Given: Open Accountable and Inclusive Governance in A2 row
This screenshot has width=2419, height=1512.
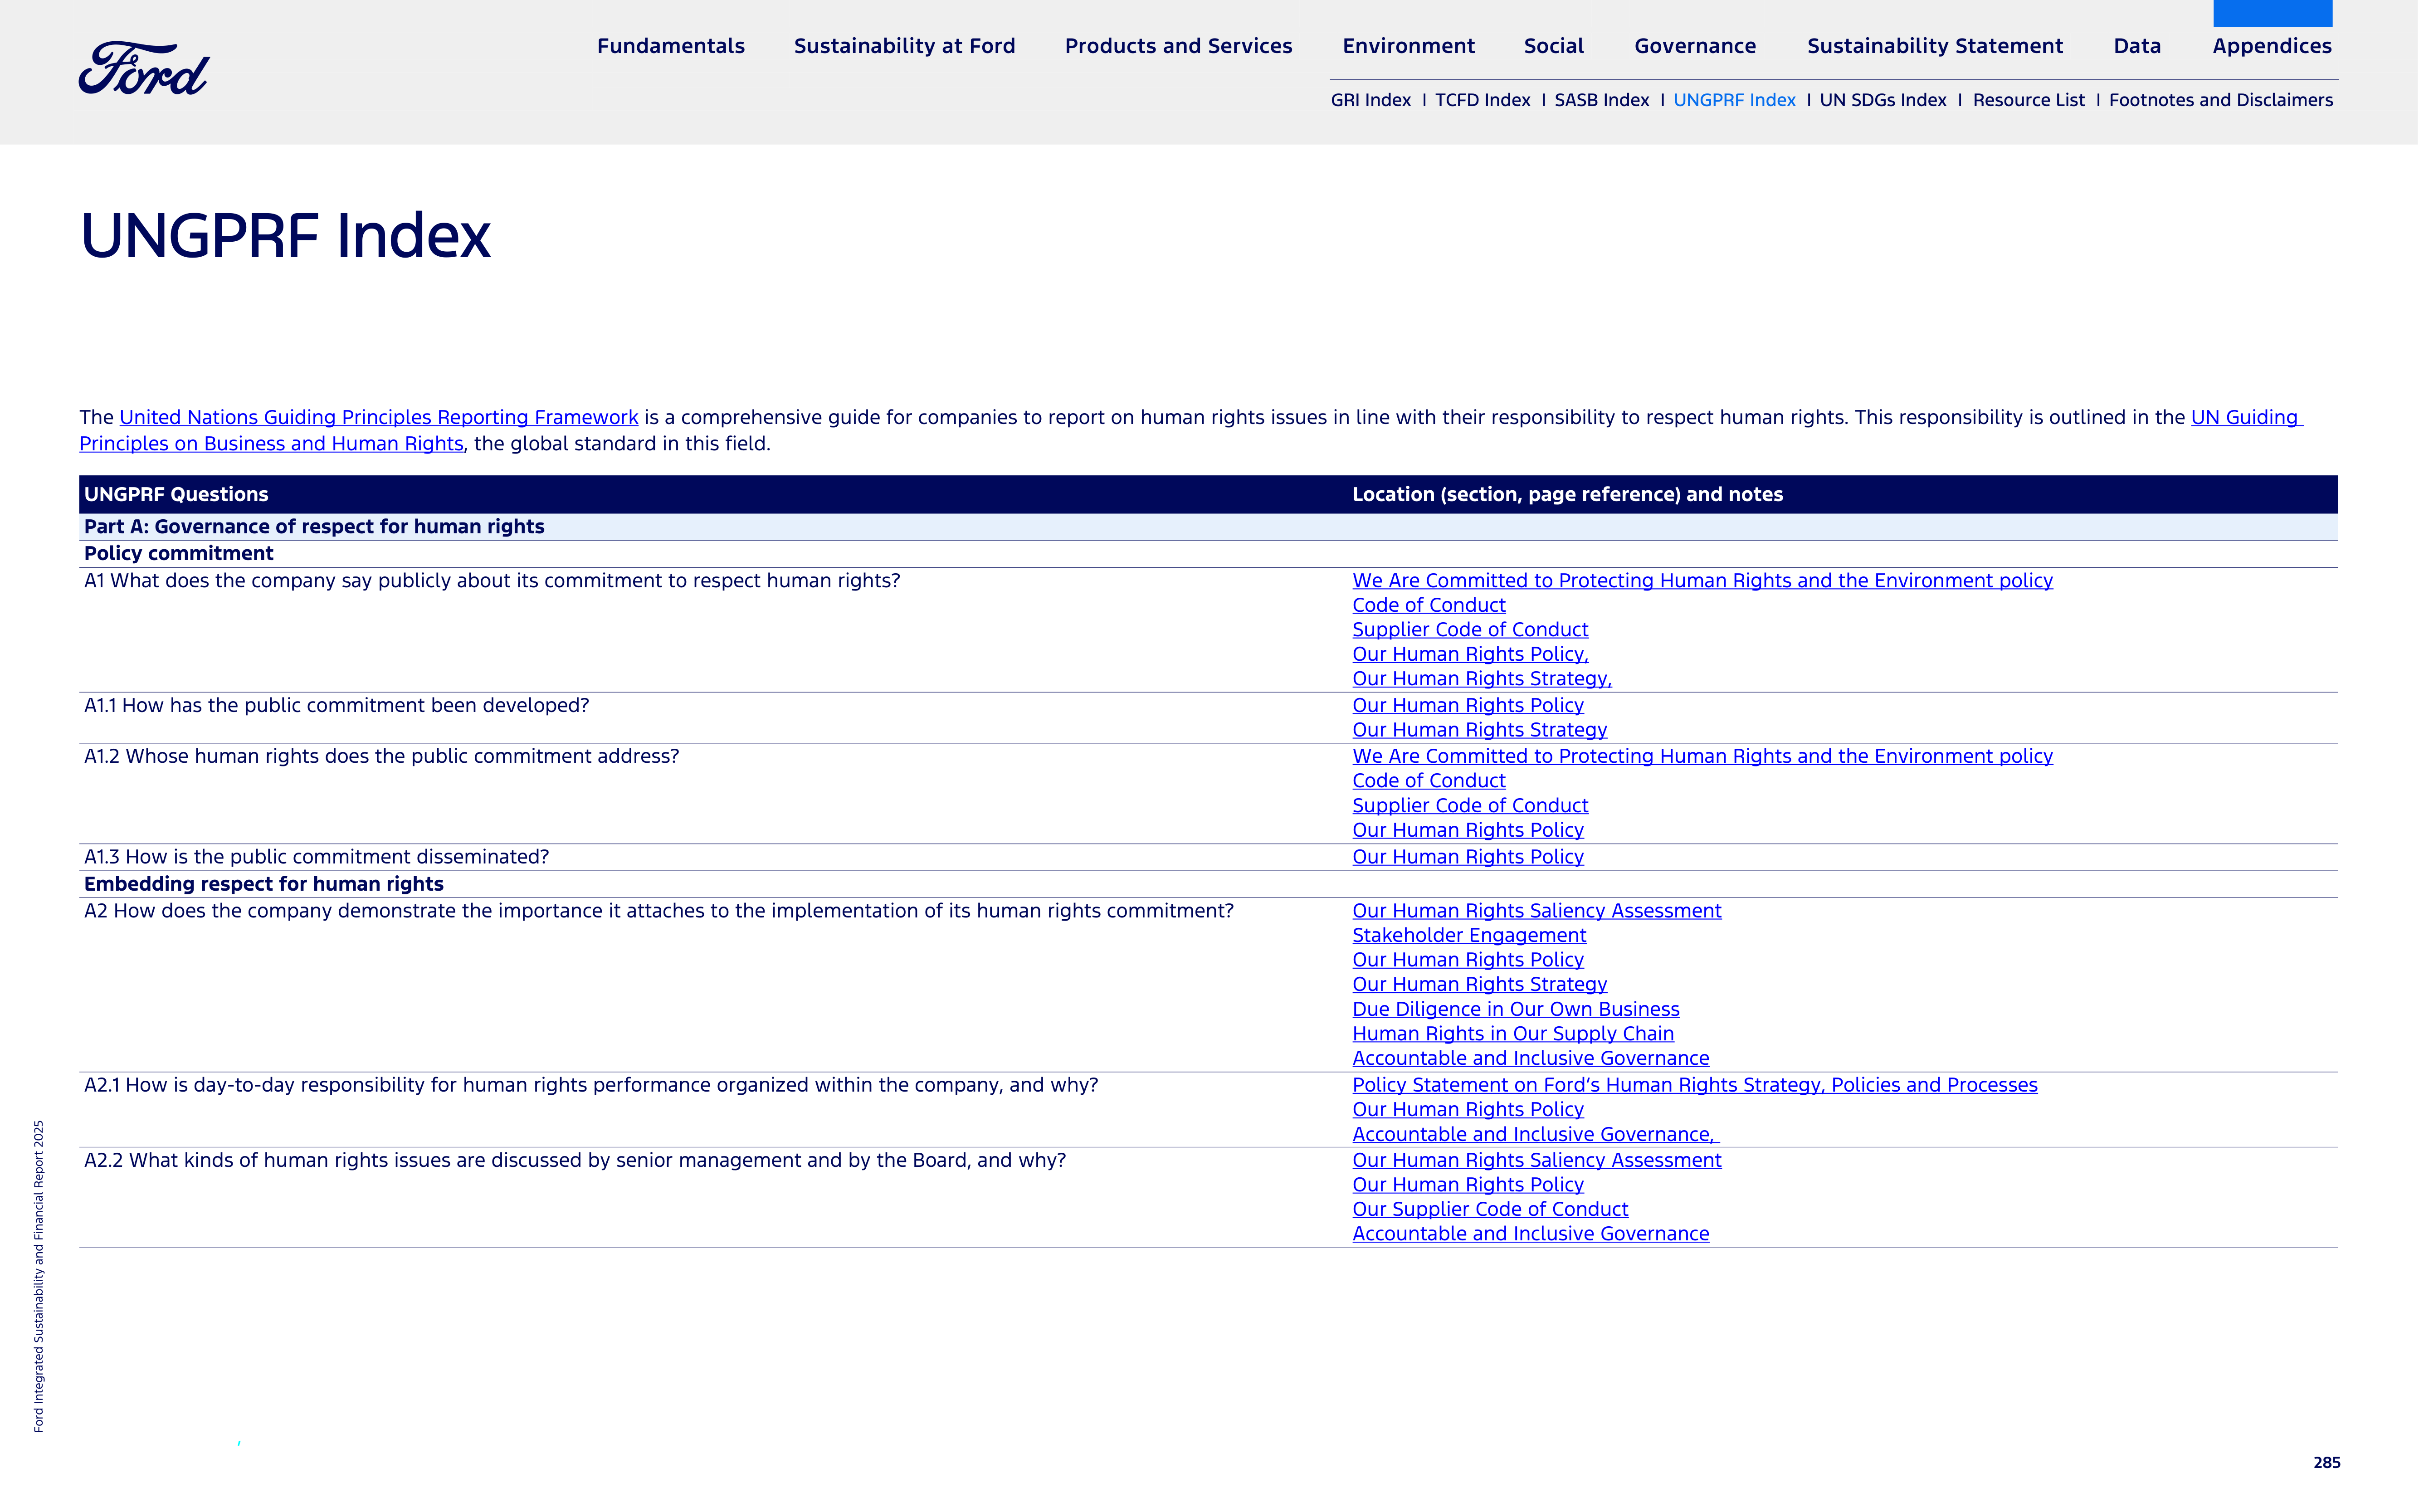Looking at the screenshot, I should (x=1530, y=1059).
